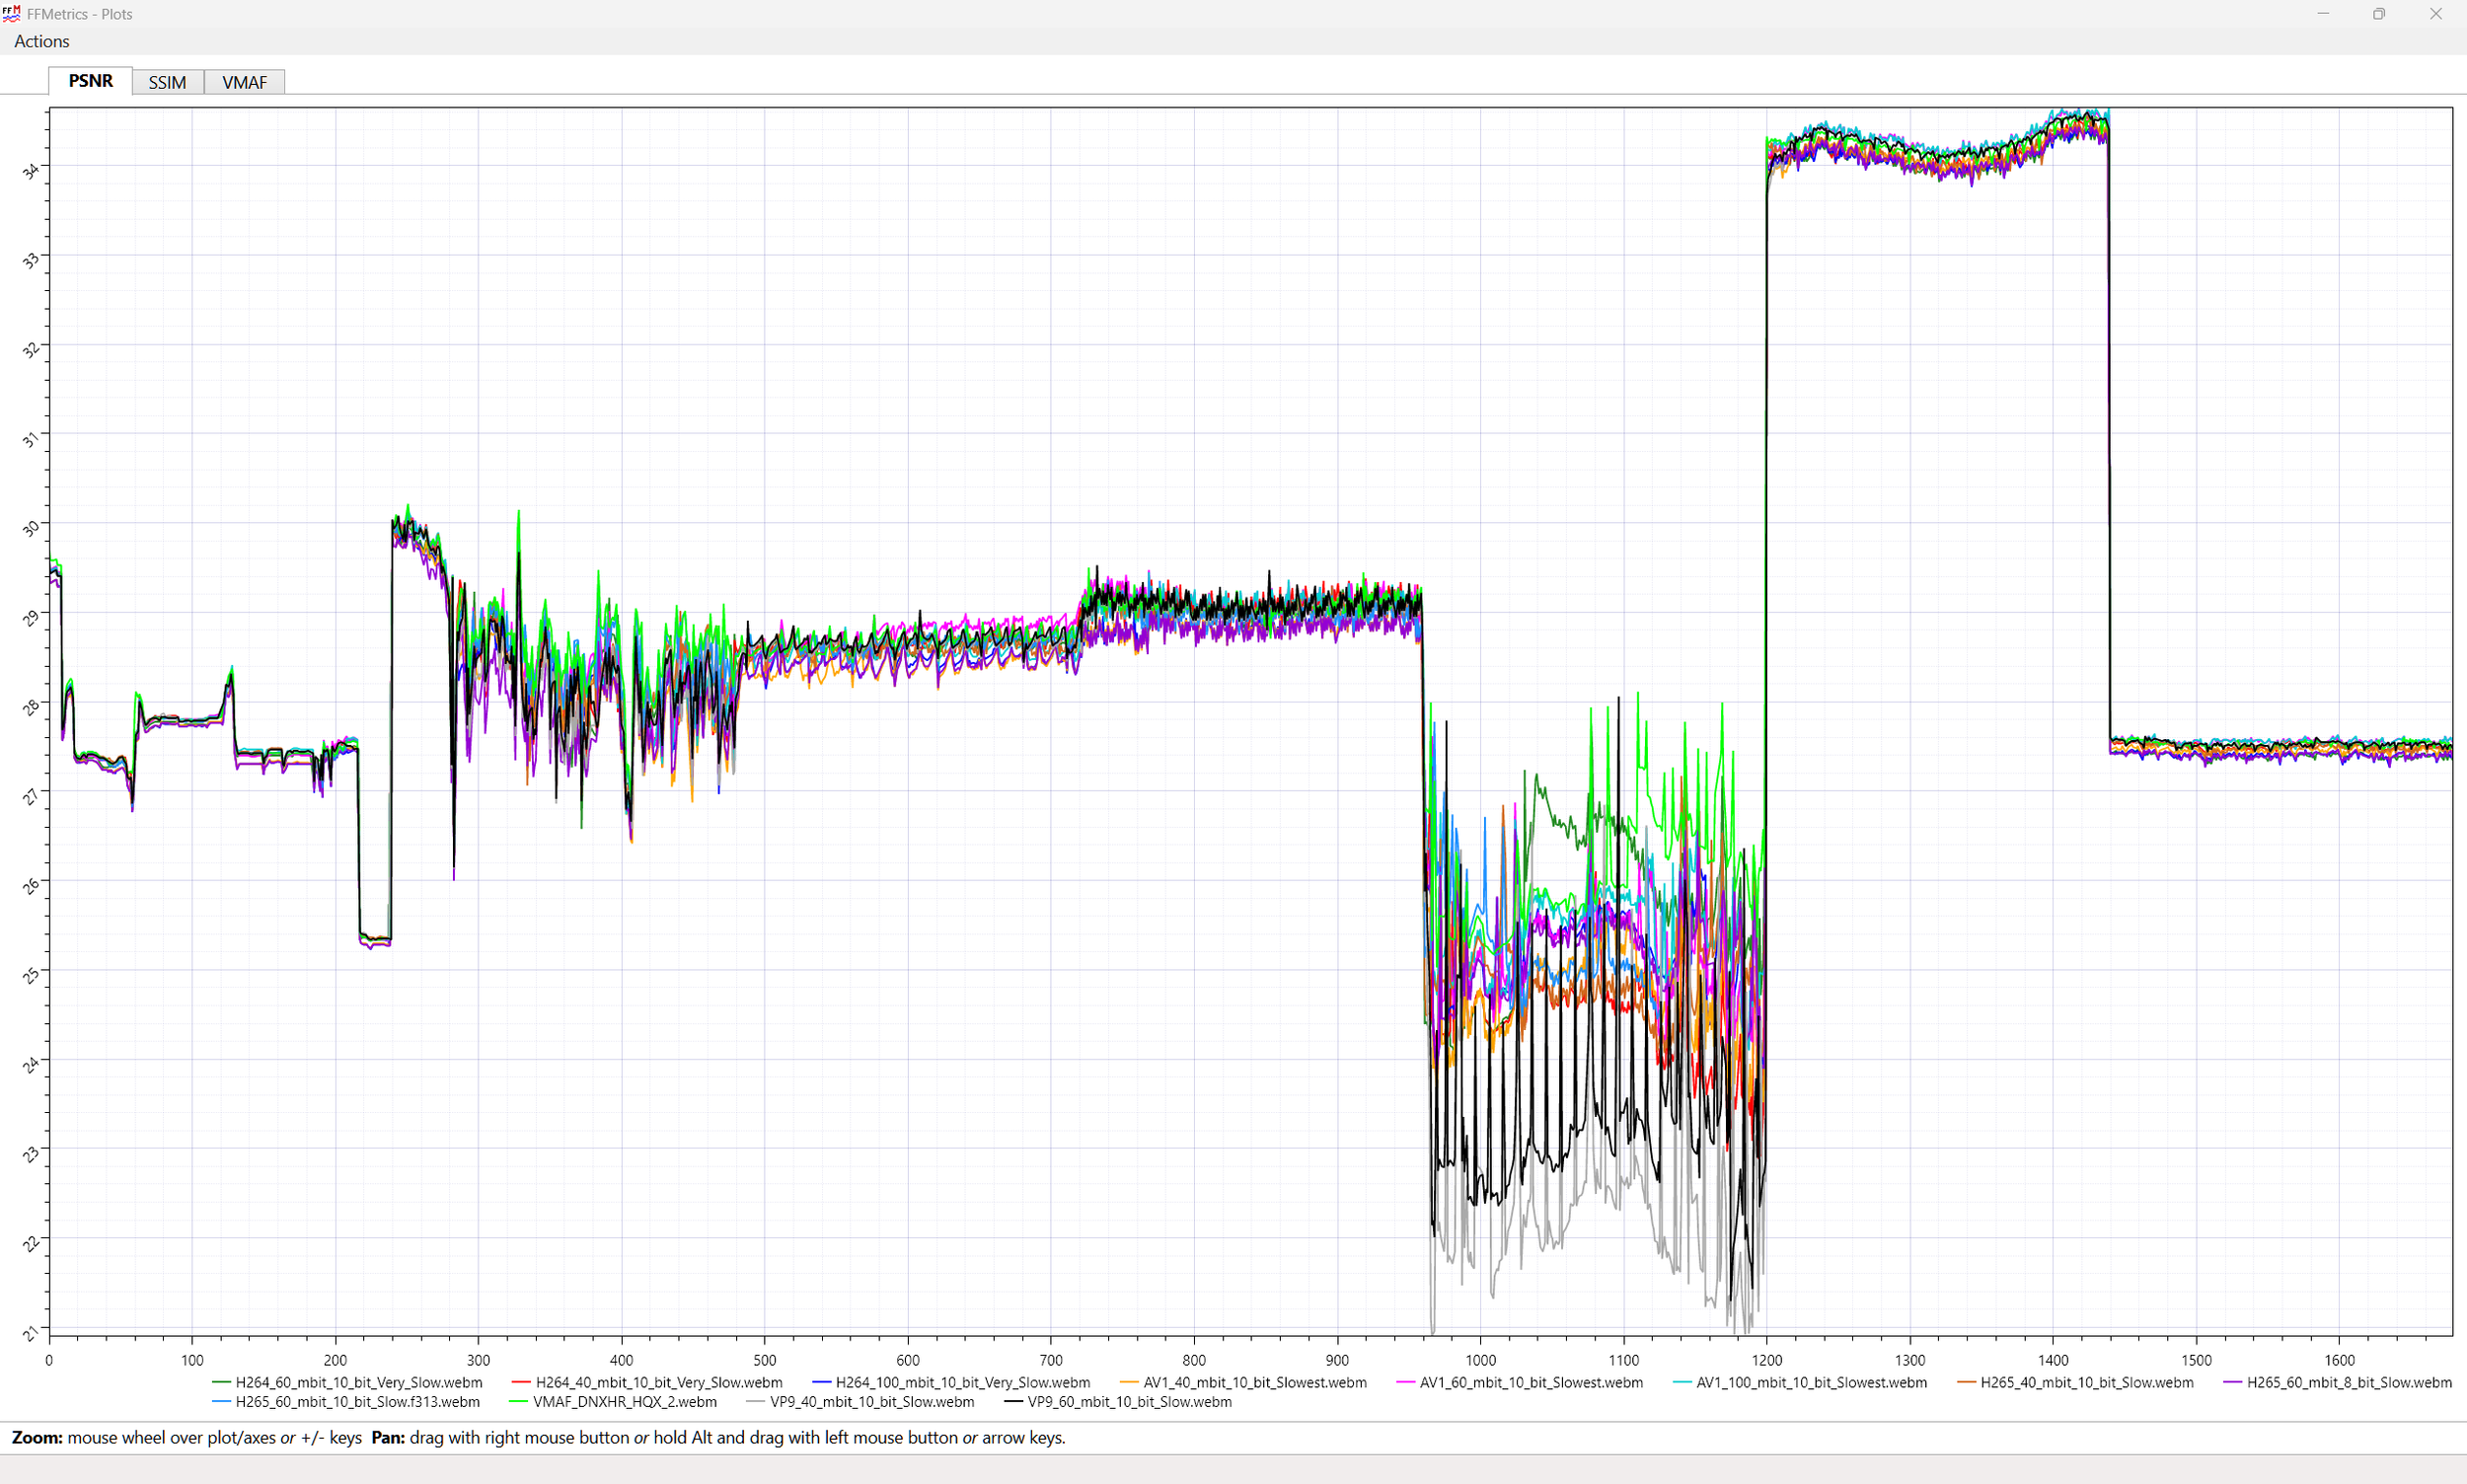
Task: Click H265_40_mbit_10_bit_Slow.webm legend entry
Action: (x=2086, y=1382)
